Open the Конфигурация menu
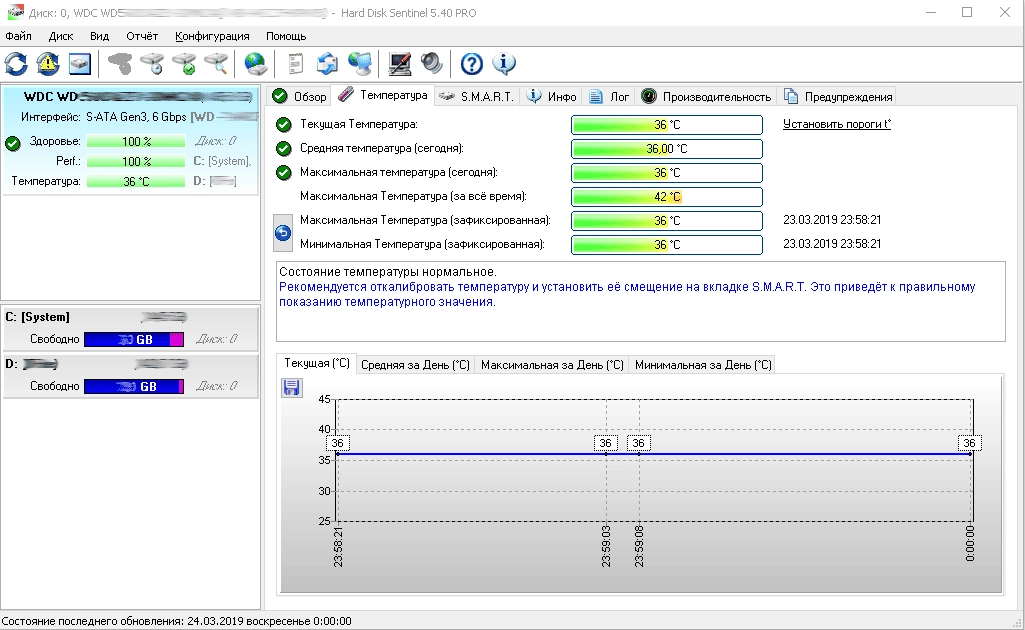Image resolution: width=1025 pixels, height=630 pixels. tap(212, 36)
